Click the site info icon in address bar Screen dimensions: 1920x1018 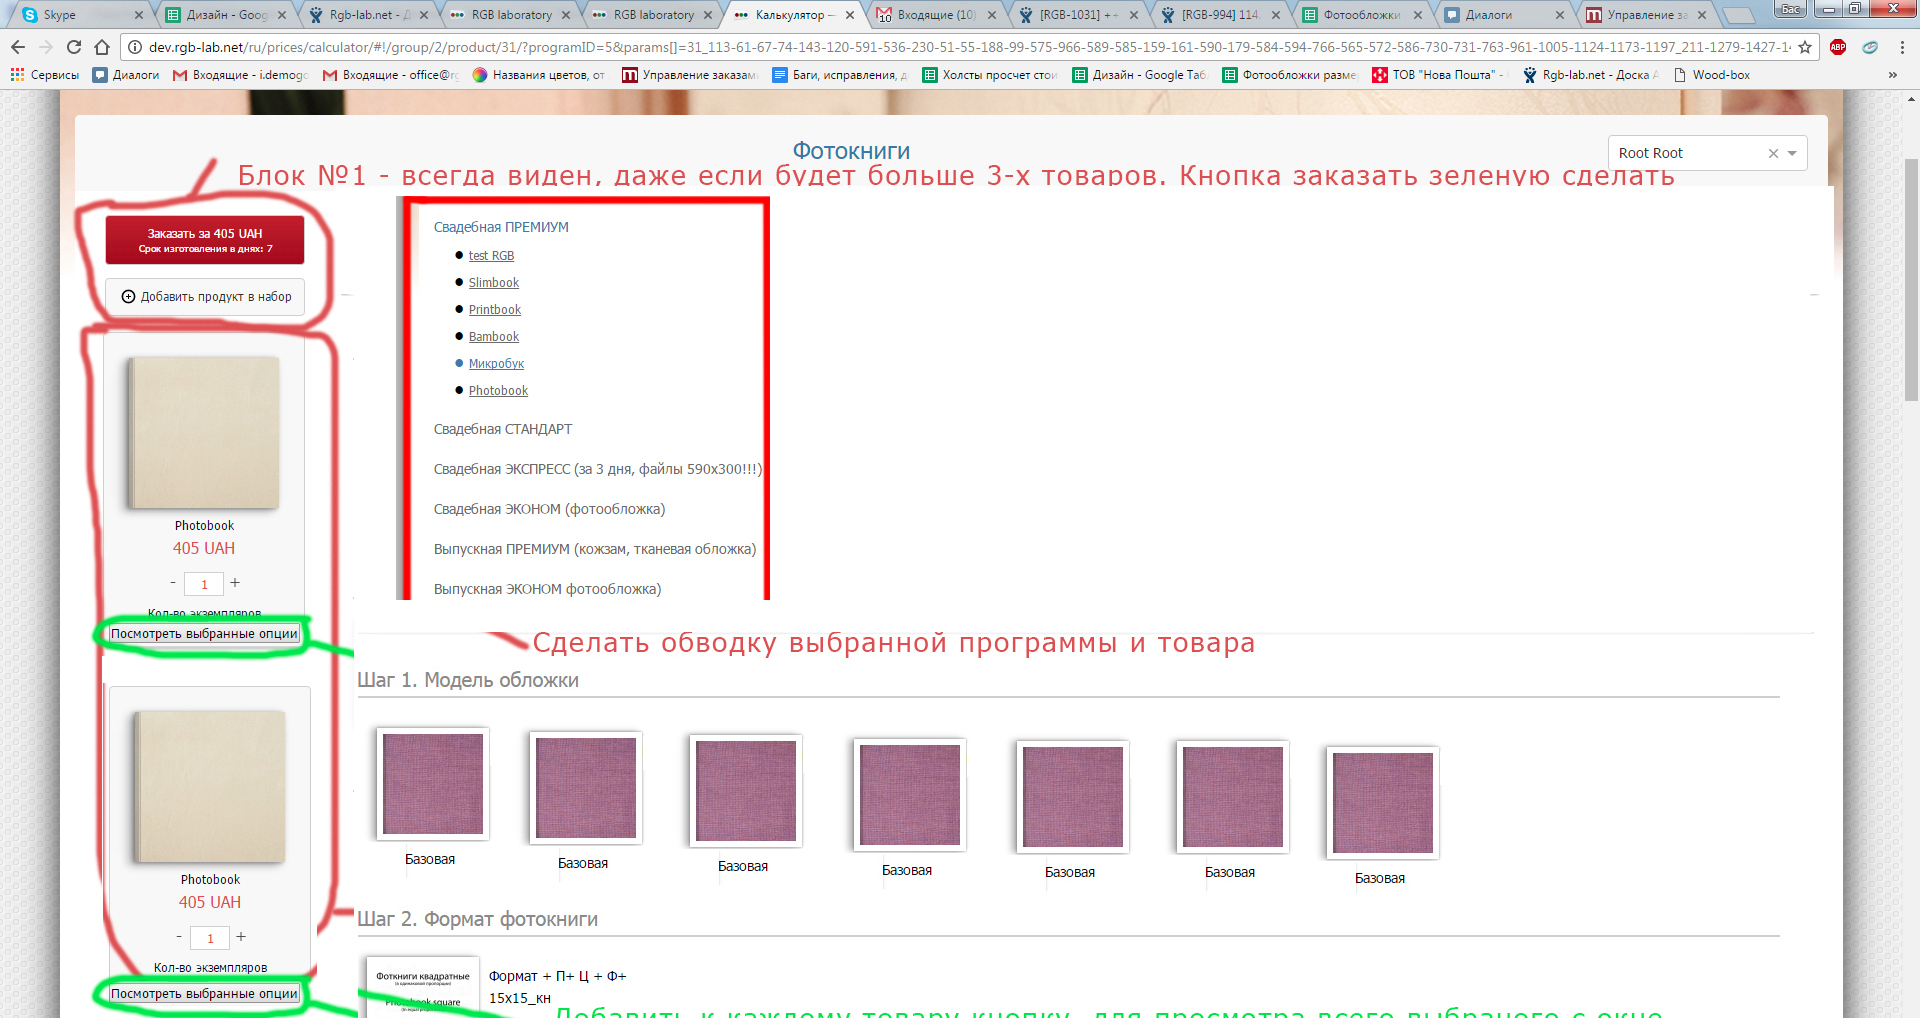[x=135, y=47]
